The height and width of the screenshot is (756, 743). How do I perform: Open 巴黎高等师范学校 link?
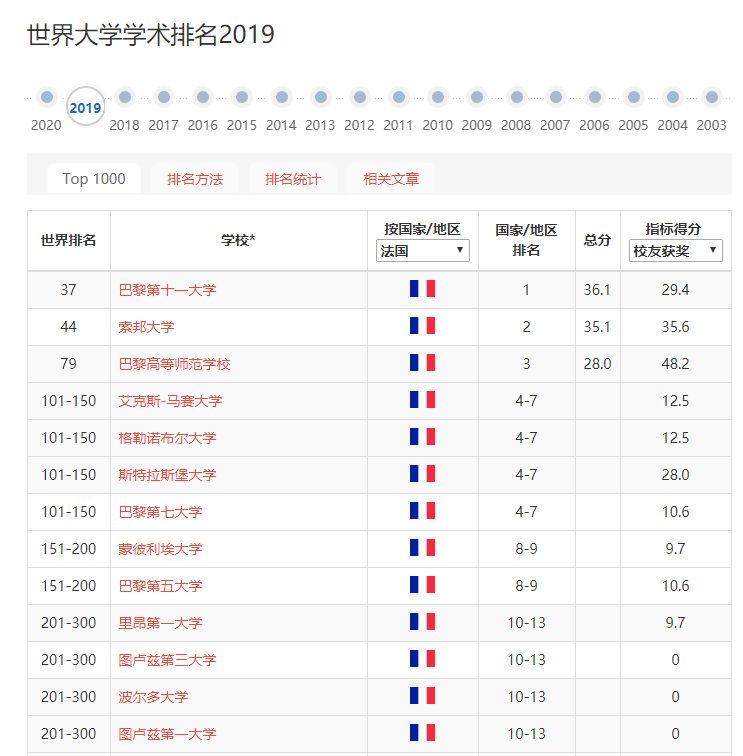click(x=175, y=364)
